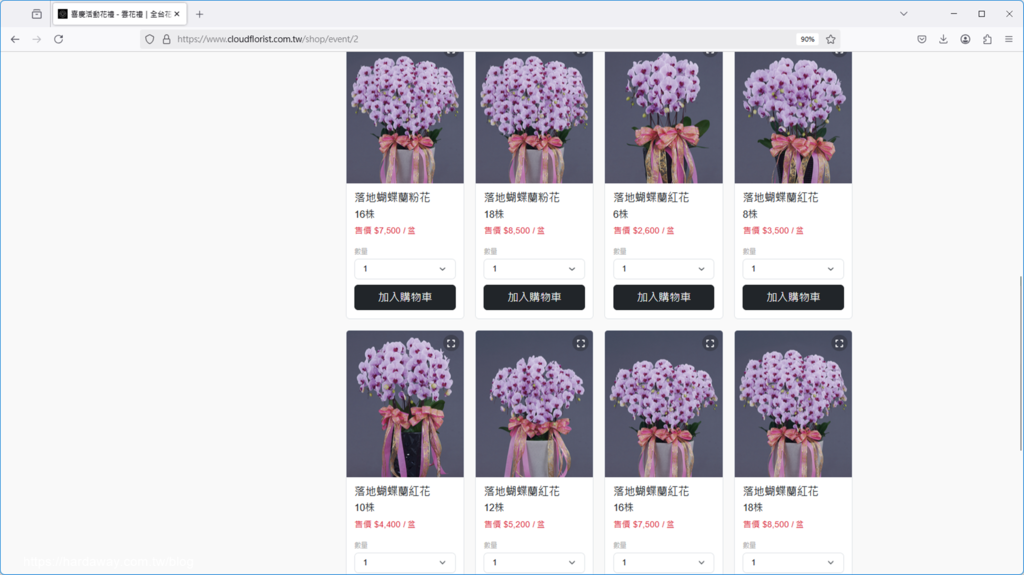Open quantity dropdown for pink orchid 18株
The width and height of the screenshot is (1024, 575).
(x=534, y=269)
